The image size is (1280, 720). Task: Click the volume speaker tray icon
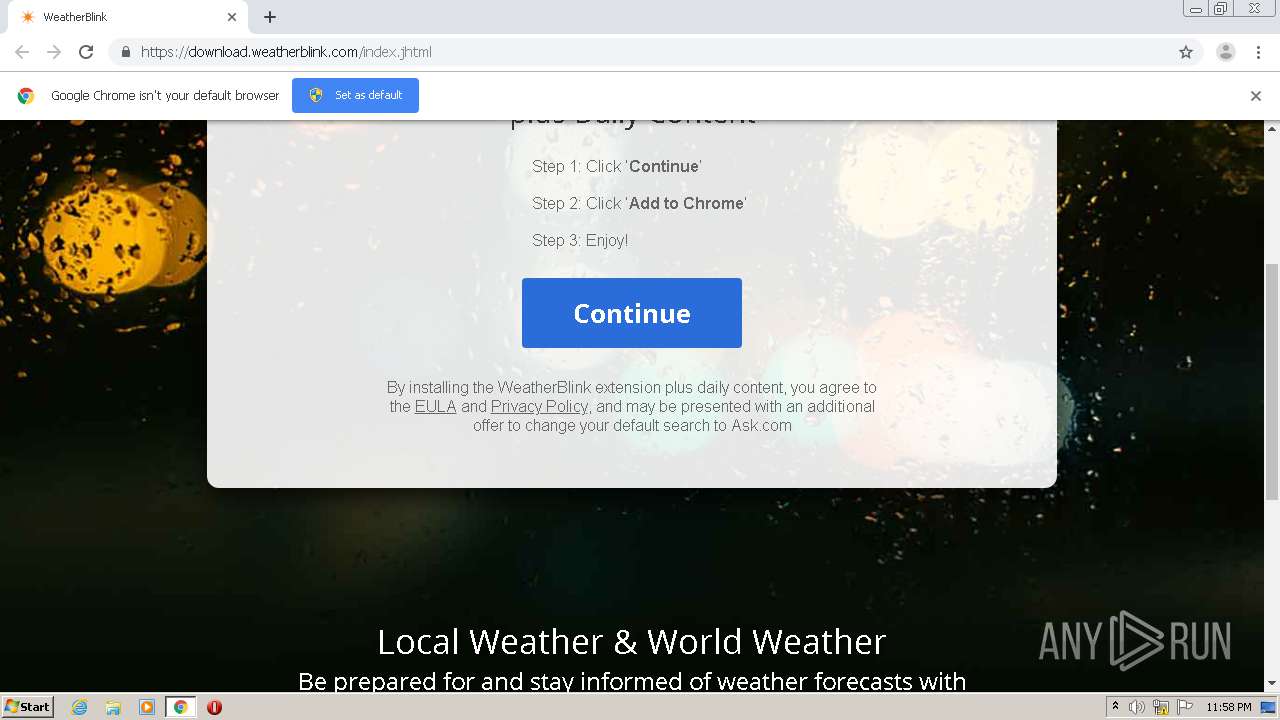point(1137,707)
